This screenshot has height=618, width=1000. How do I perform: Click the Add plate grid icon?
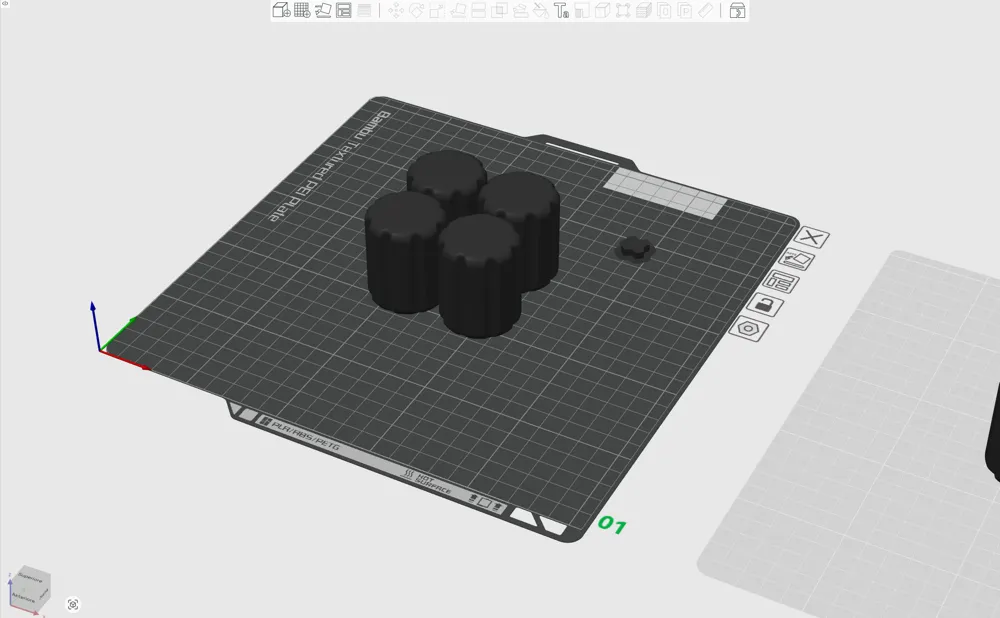302,10
